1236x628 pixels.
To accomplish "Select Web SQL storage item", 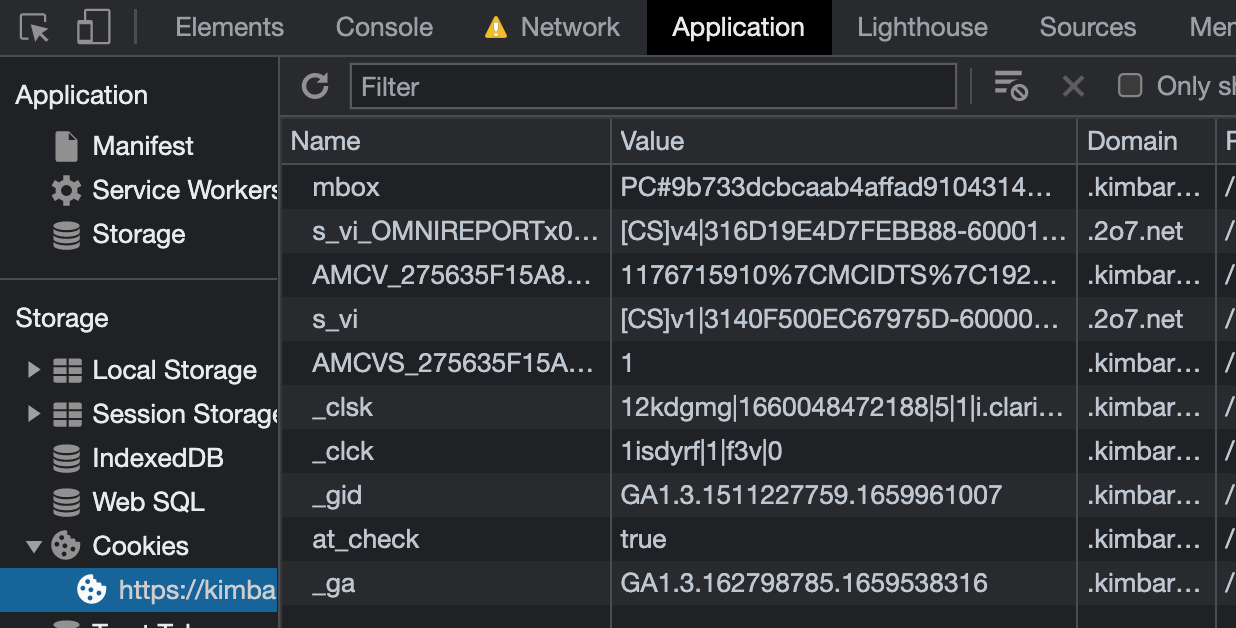I will [148, 502].
